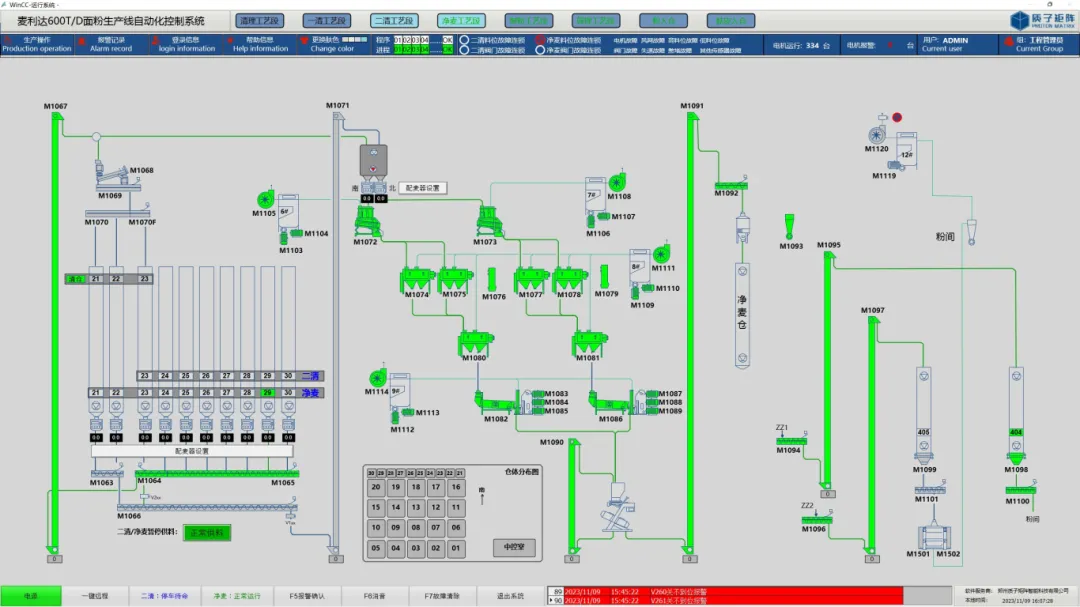Select the M1120 fan icon
The image size is (1080, 607).
[876, 135]
